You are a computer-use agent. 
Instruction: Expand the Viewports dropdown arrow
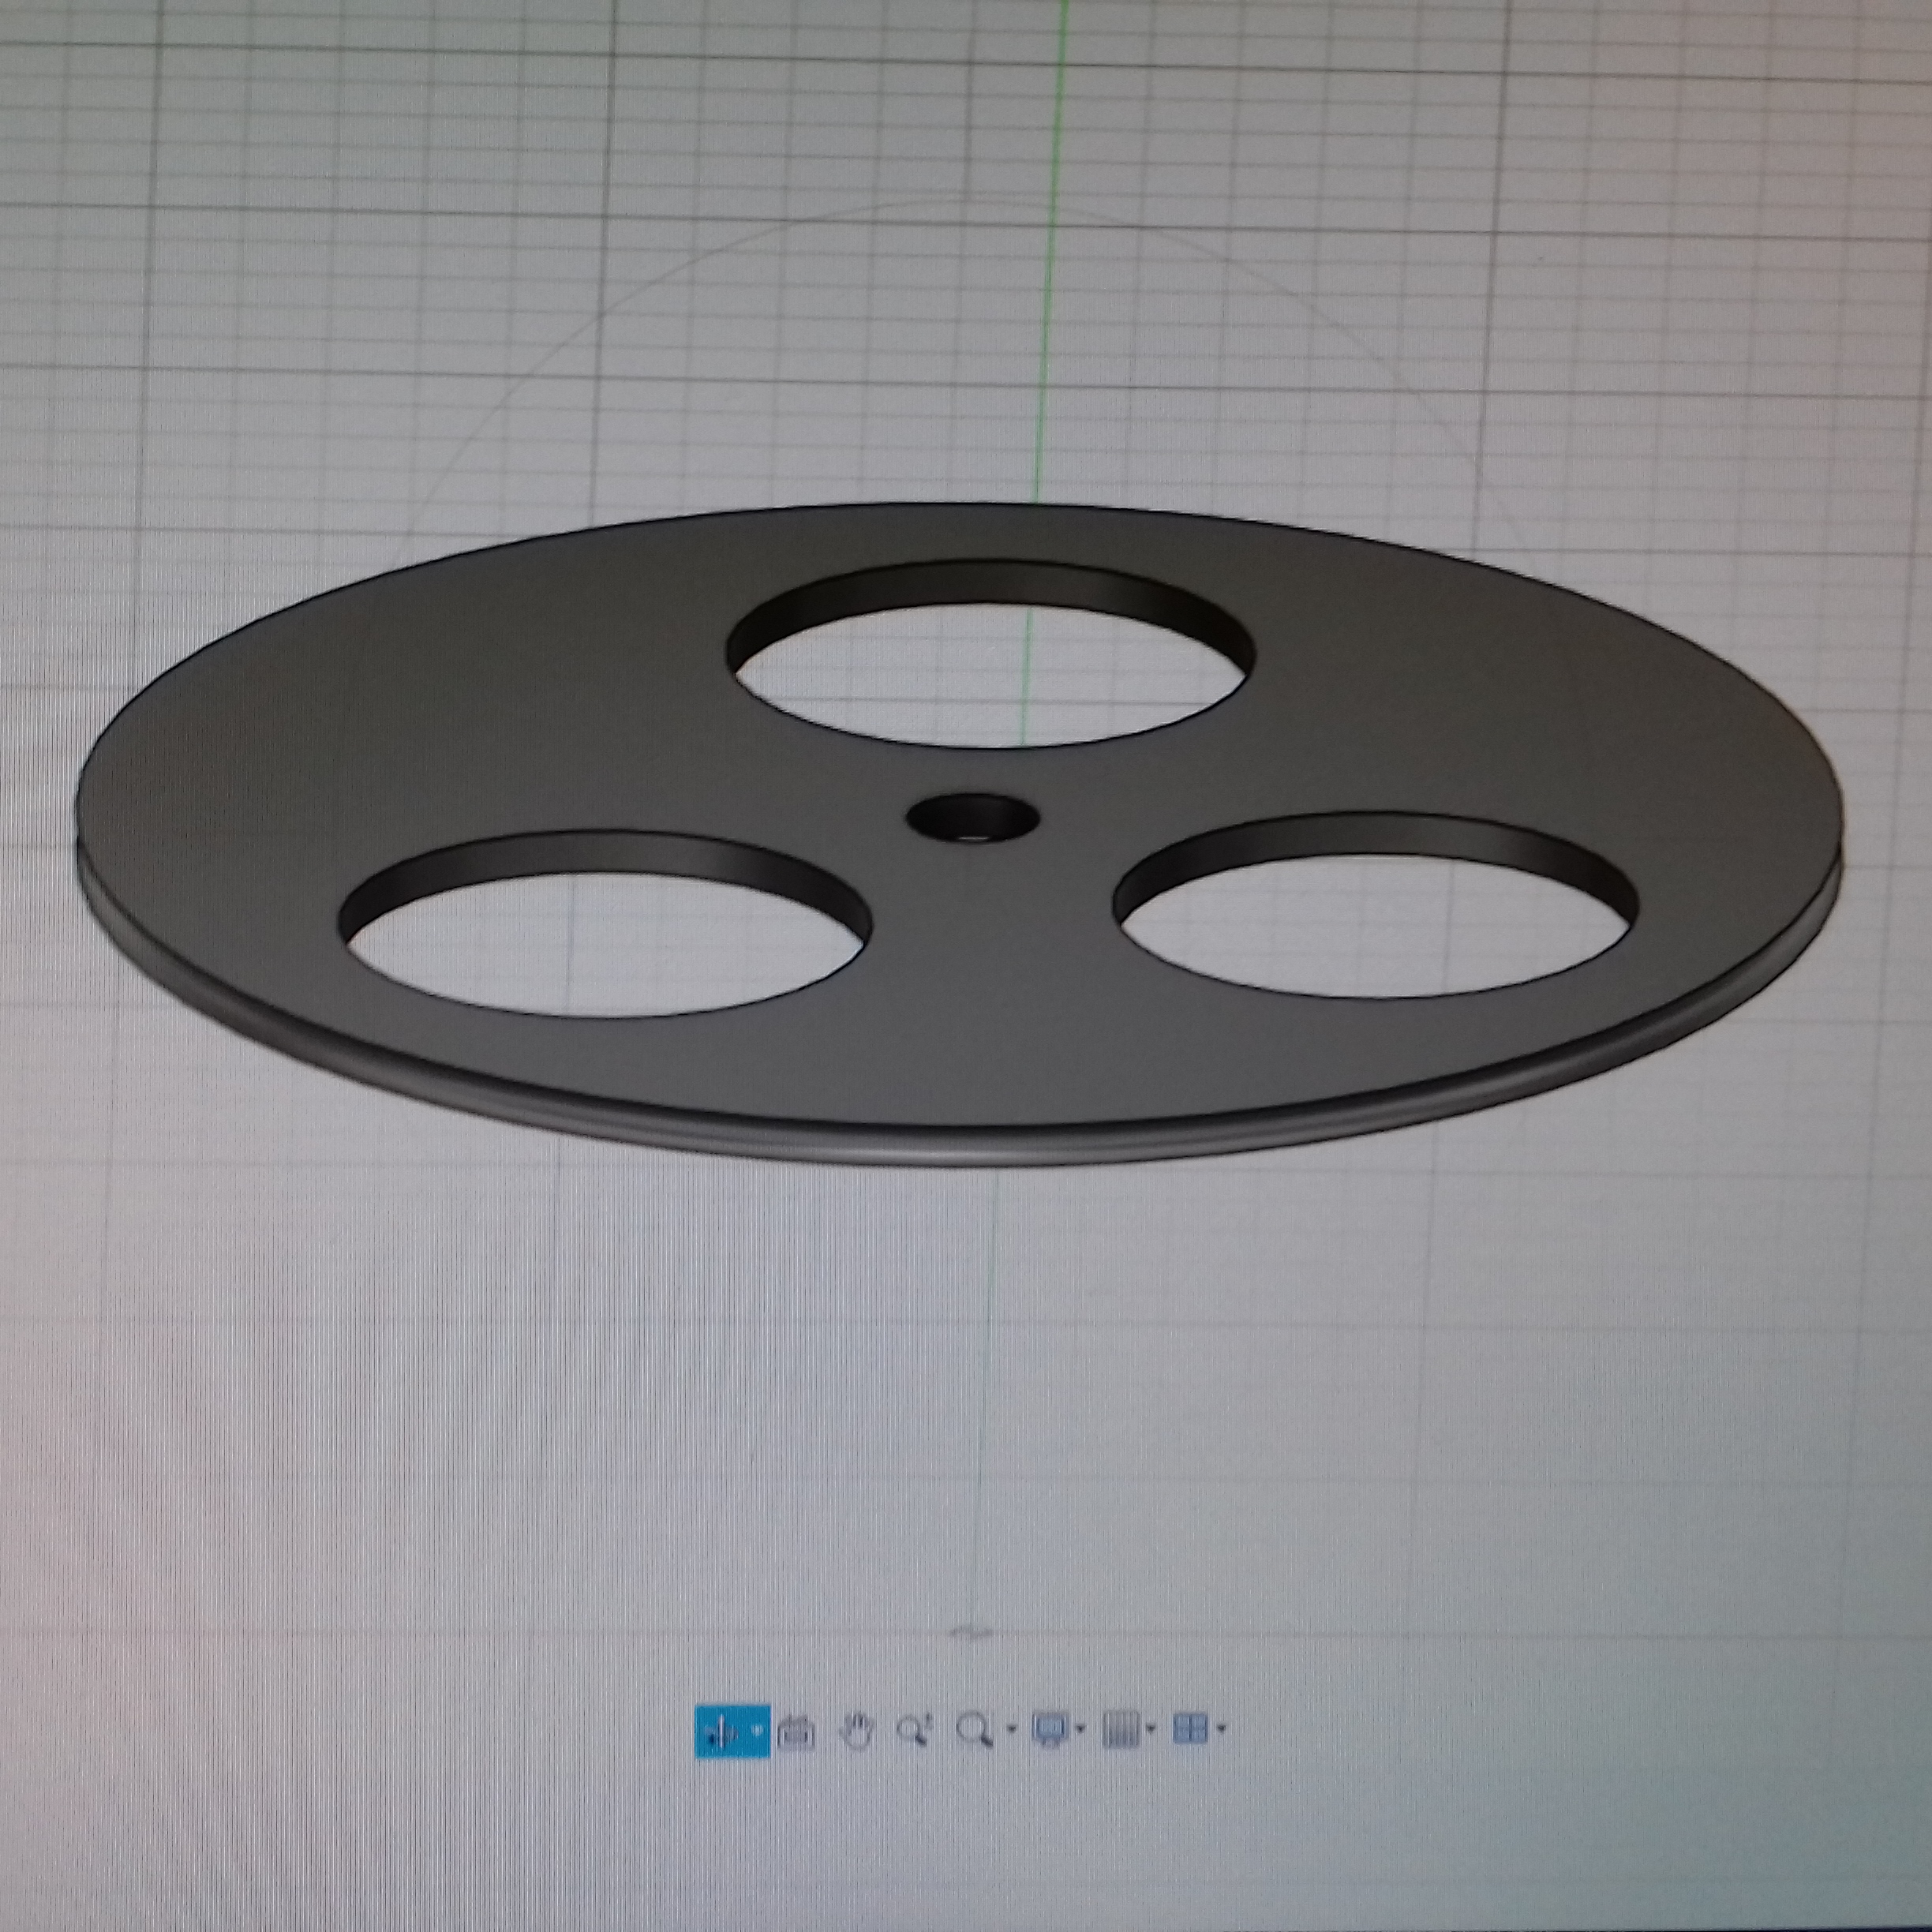click(x=1222, y=1728)
